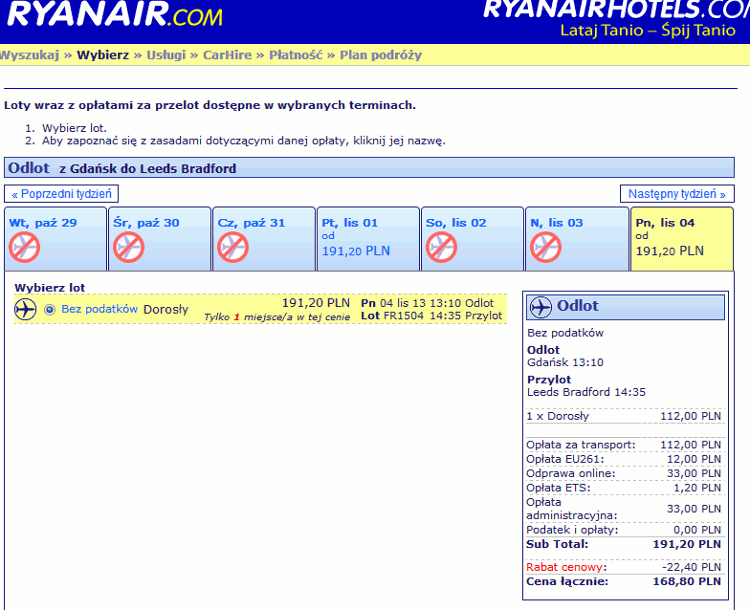Click Cena łącznie value 168,80 PLN
The width and height of the screenshot is (750, 610).
click(x=686, y=582)
